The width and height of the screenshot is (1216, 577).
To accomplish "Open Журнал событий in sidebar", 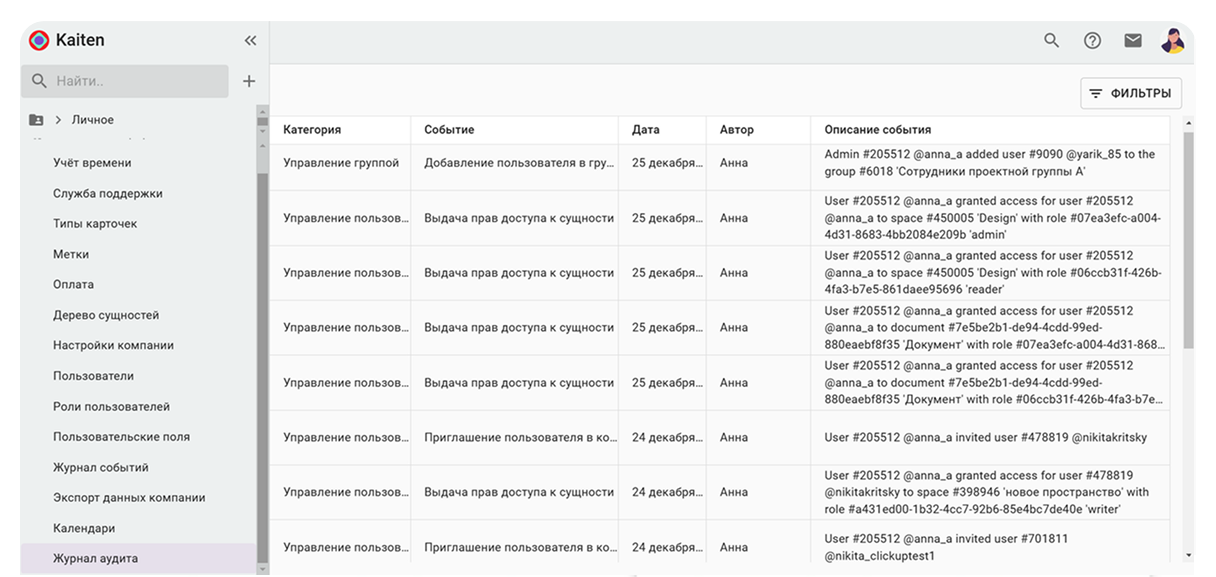I will click(101, 467).
